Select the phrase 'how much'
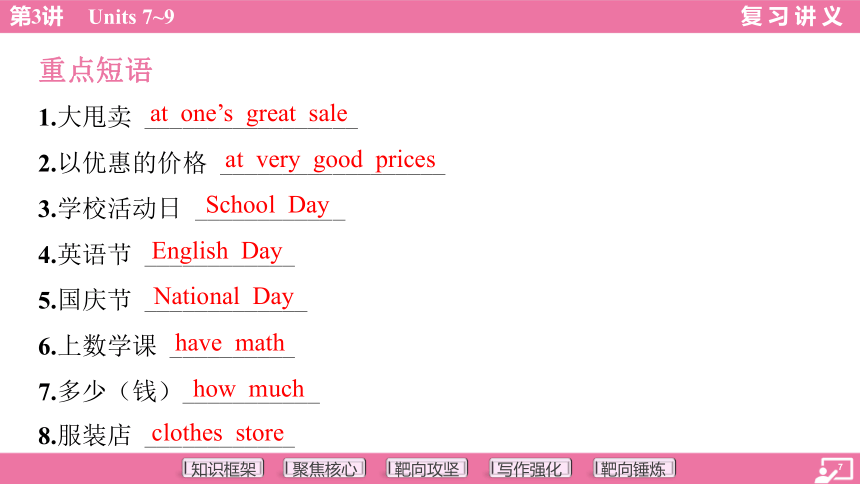Image resolution: width=860 pixels, height=484 pixels. tap(248, 389)
